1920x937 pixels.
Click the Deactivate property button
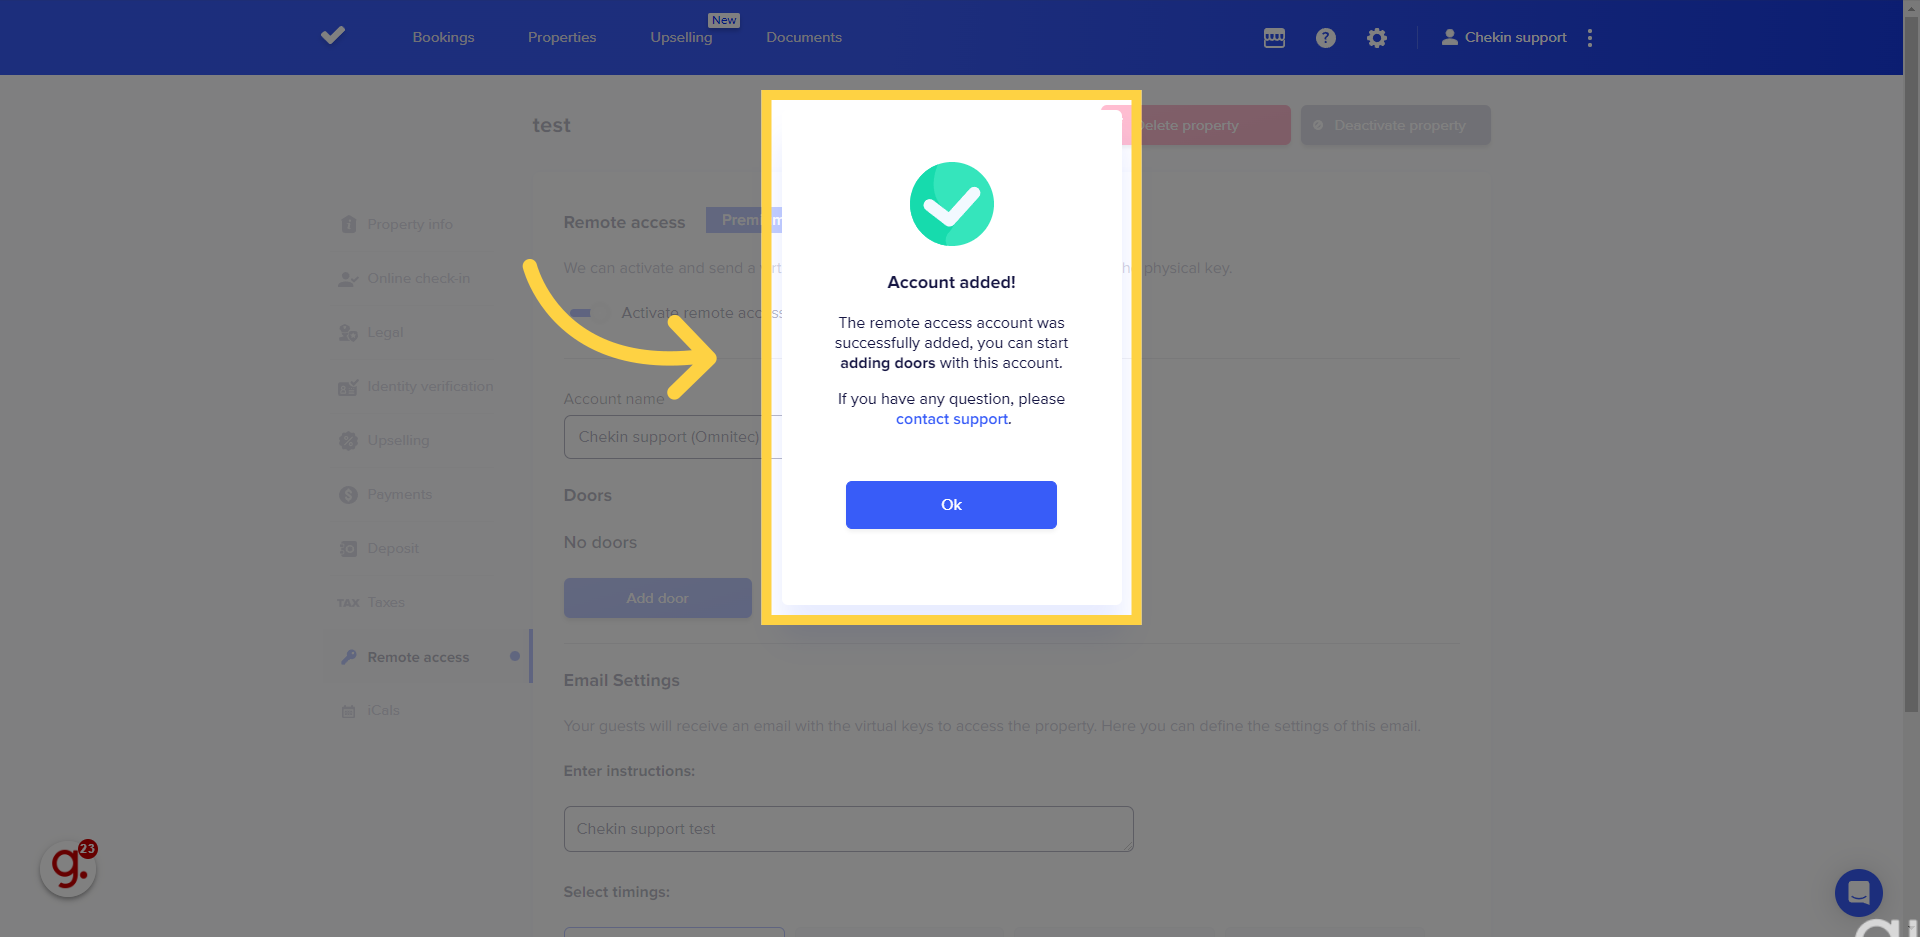click(1395, 125)
